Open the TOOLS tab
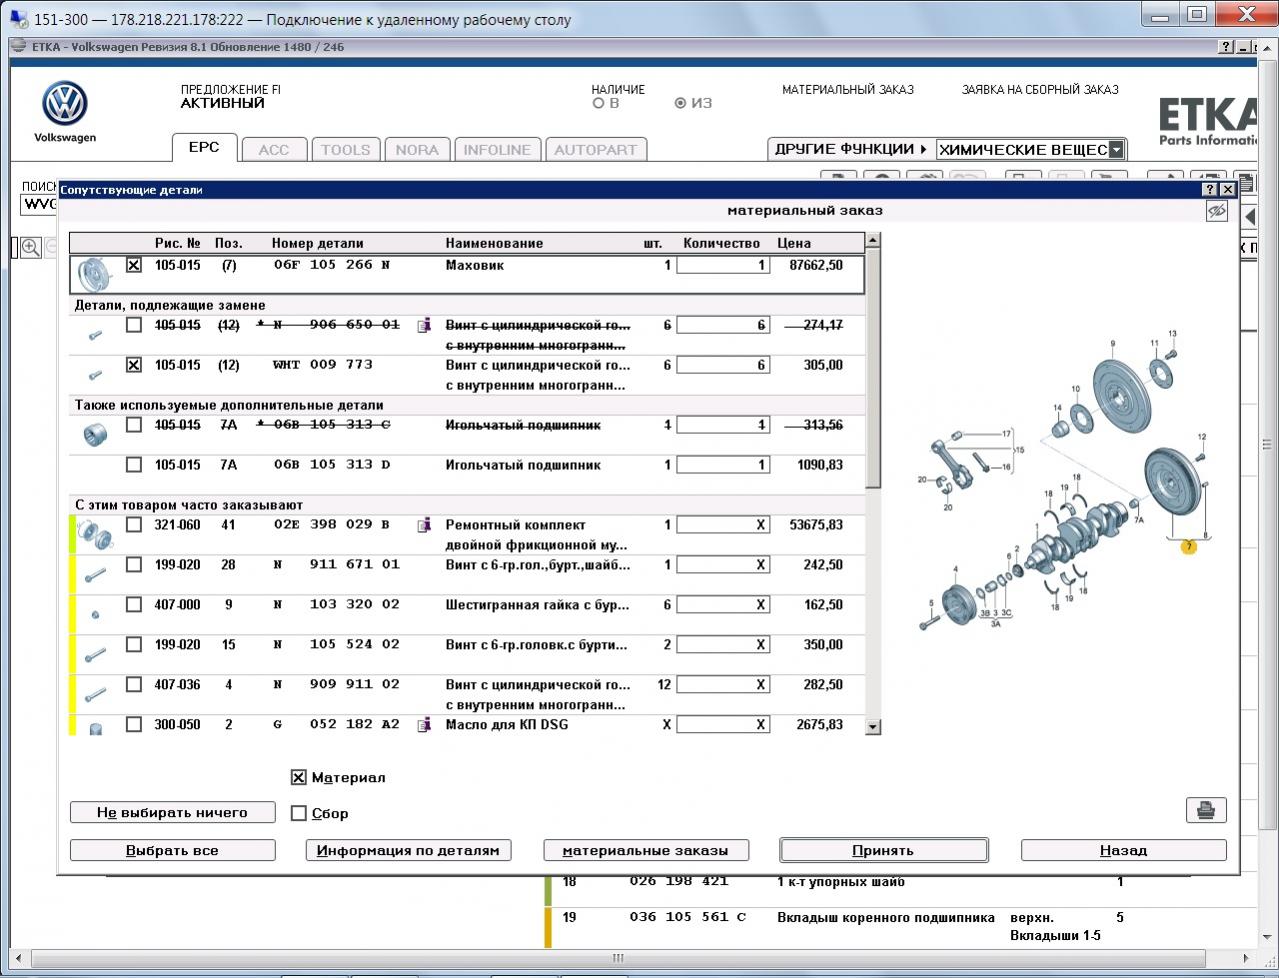Image resolution: width=1279 pixels, height=978 pixels. [345, 150]
